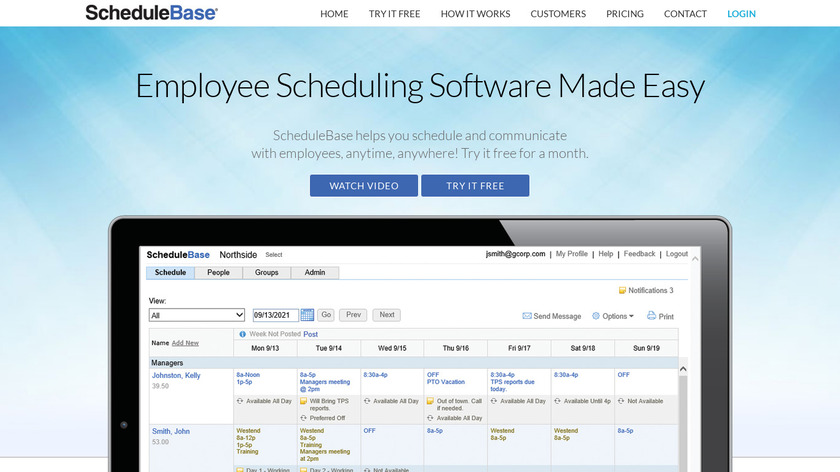Viewport: 840px width, 472px height.
Task: Open the Options gear dropdown
Action: 612,316
